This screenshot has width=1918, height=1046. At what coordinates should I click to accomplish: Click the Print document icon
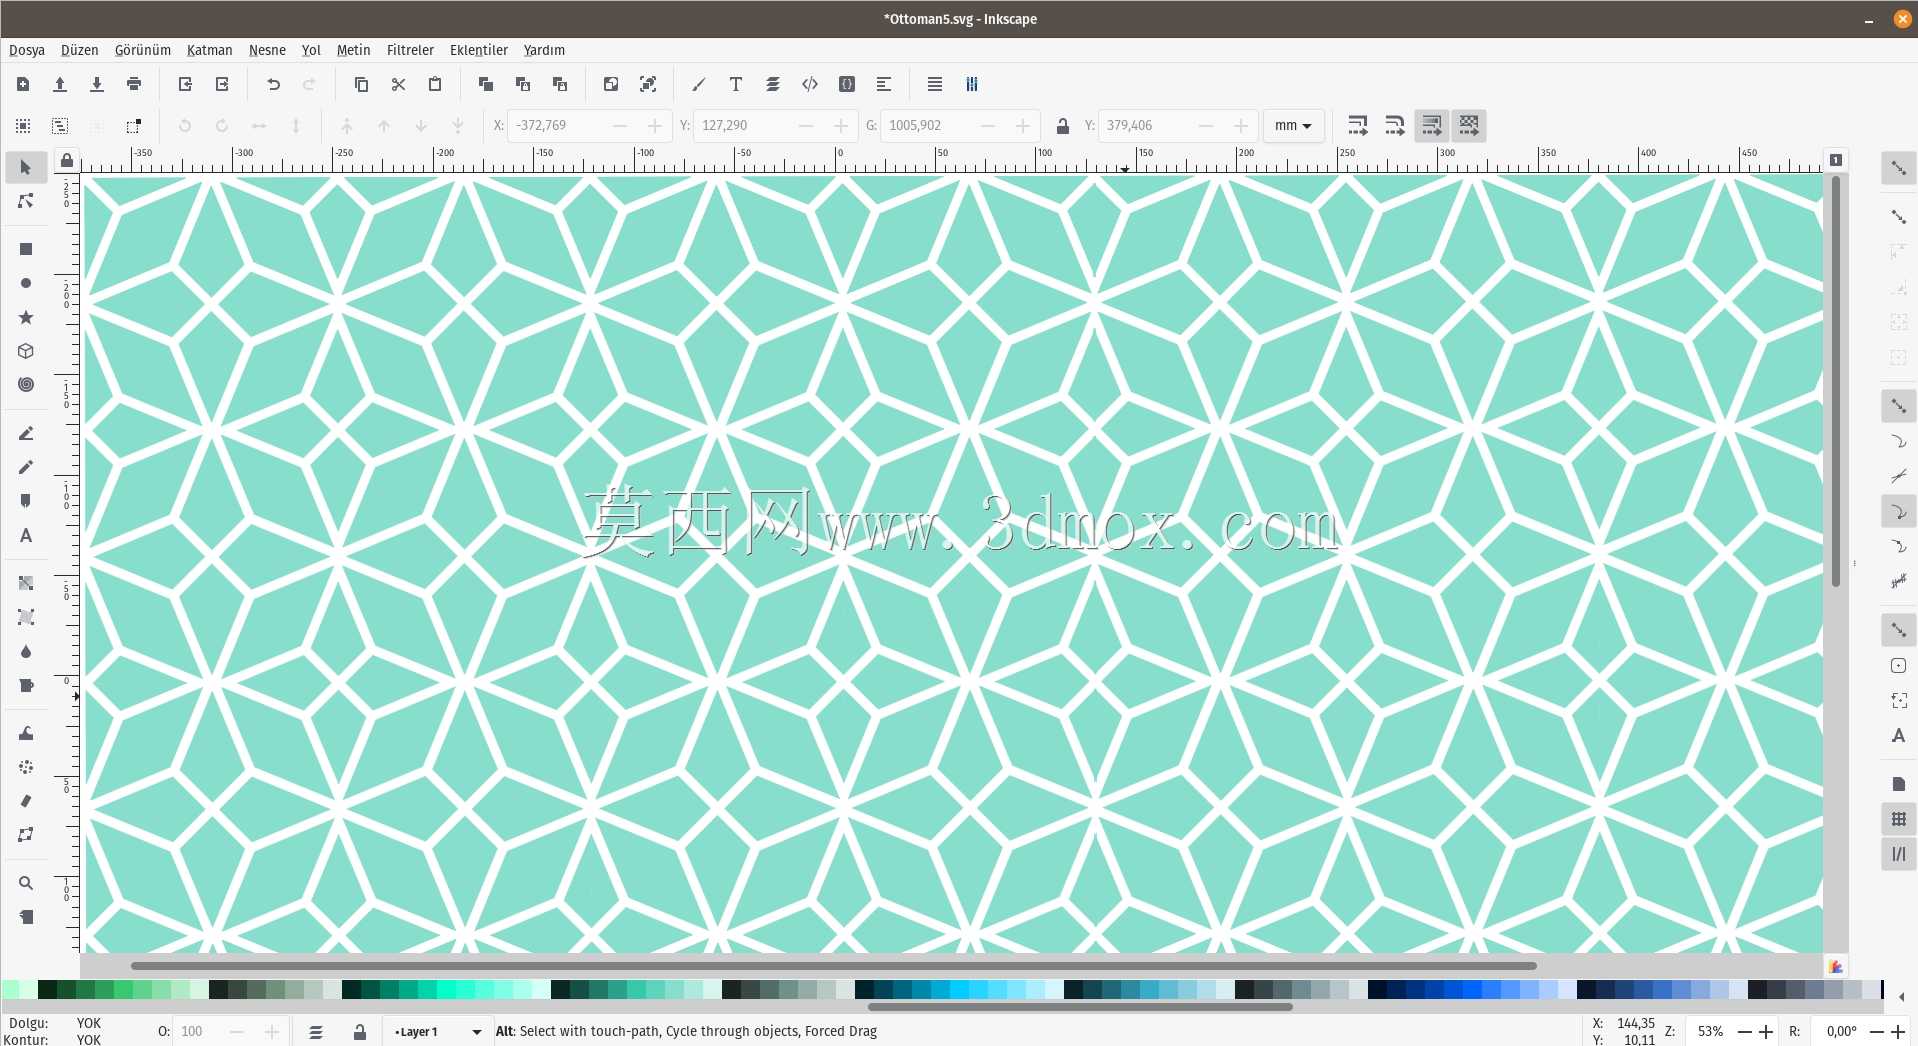click(134, 84)
